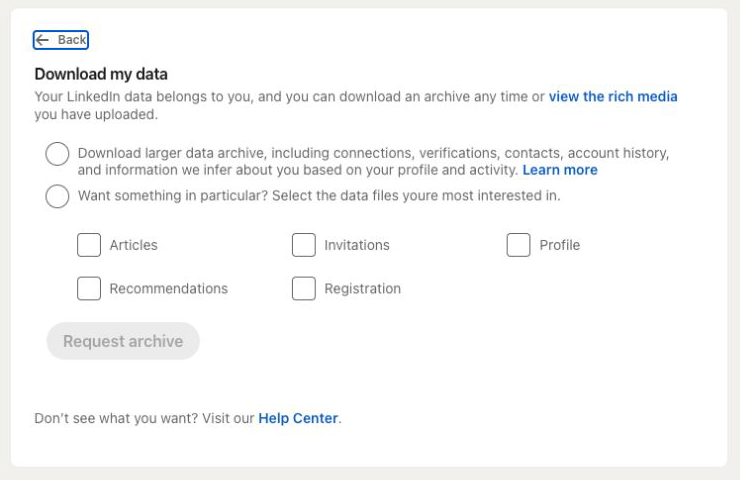Open the Learn more link
Screen dimensions: 740x480
pos(560,170)
